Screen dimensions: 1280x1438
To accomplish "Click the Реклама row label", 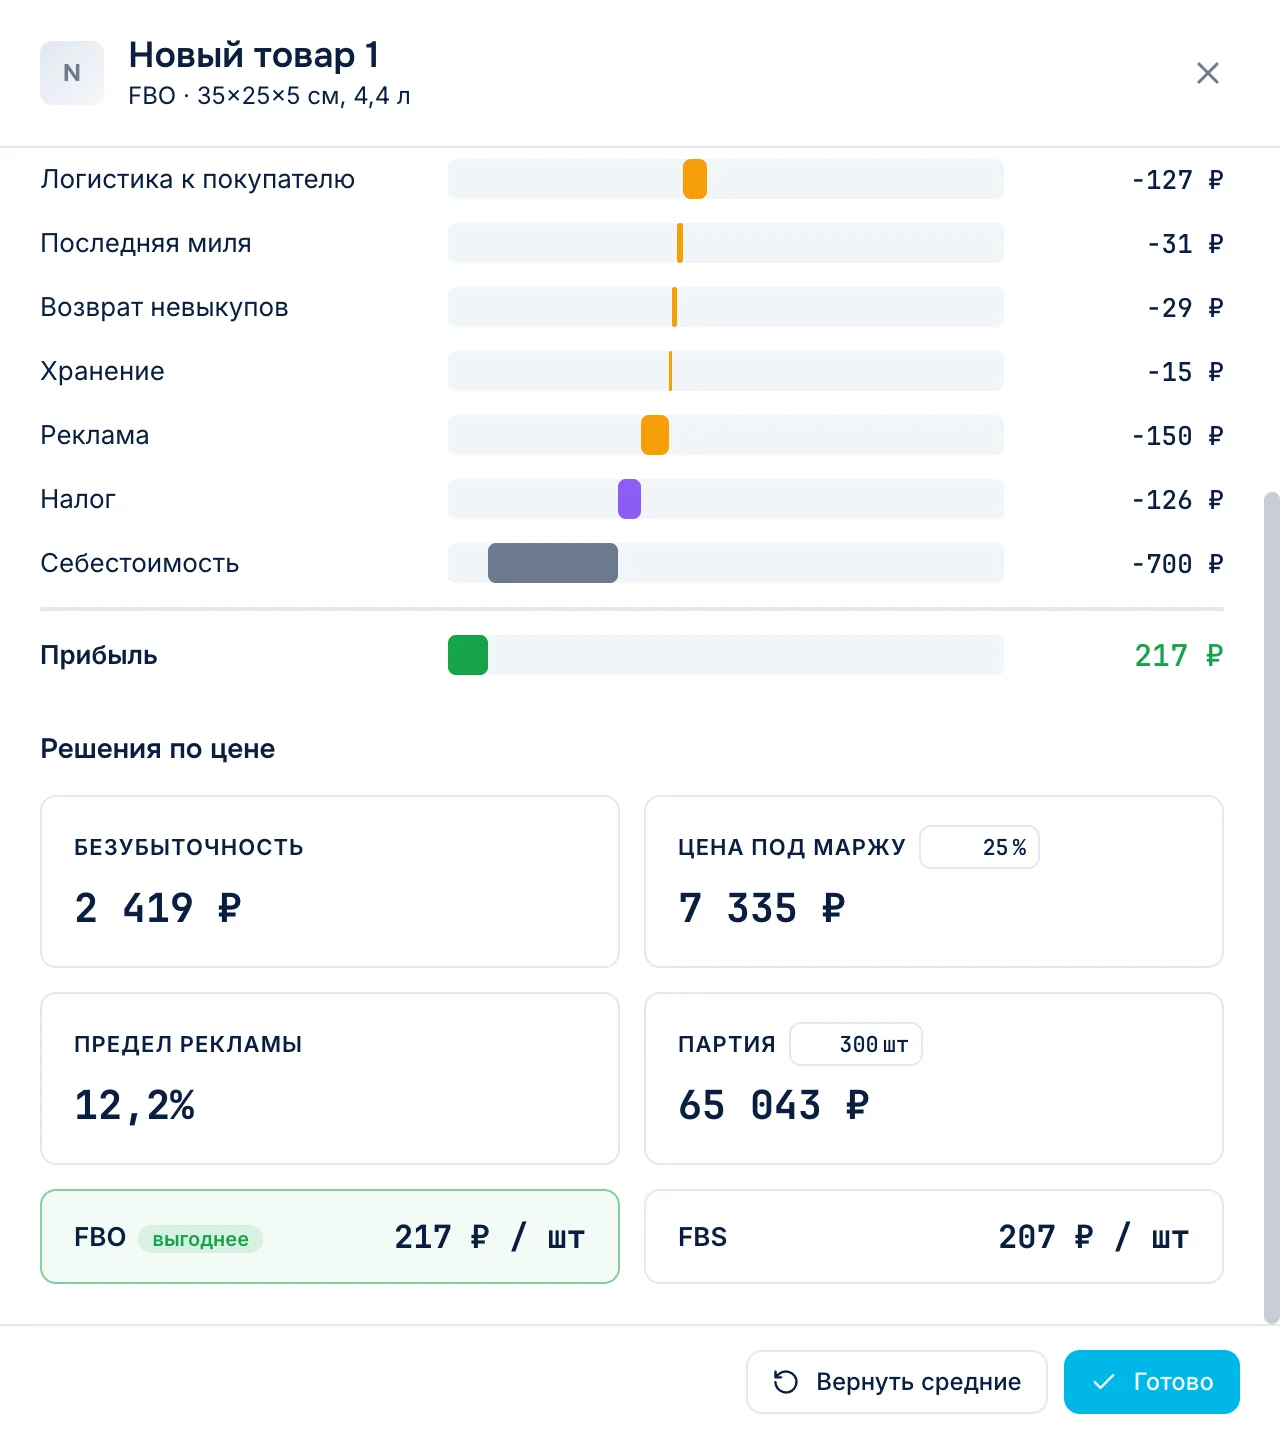I will click(x=95, y=435).
